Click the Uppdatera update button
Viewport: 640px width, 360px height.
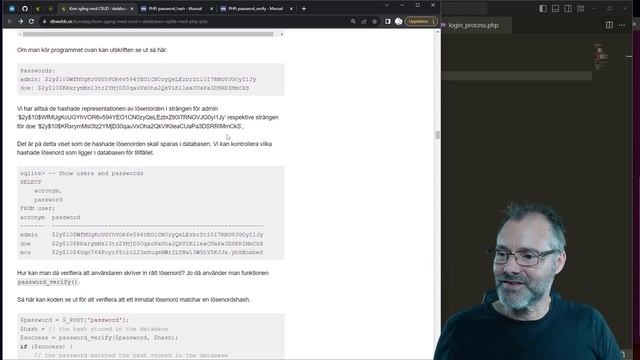click(x=421, y=21)
